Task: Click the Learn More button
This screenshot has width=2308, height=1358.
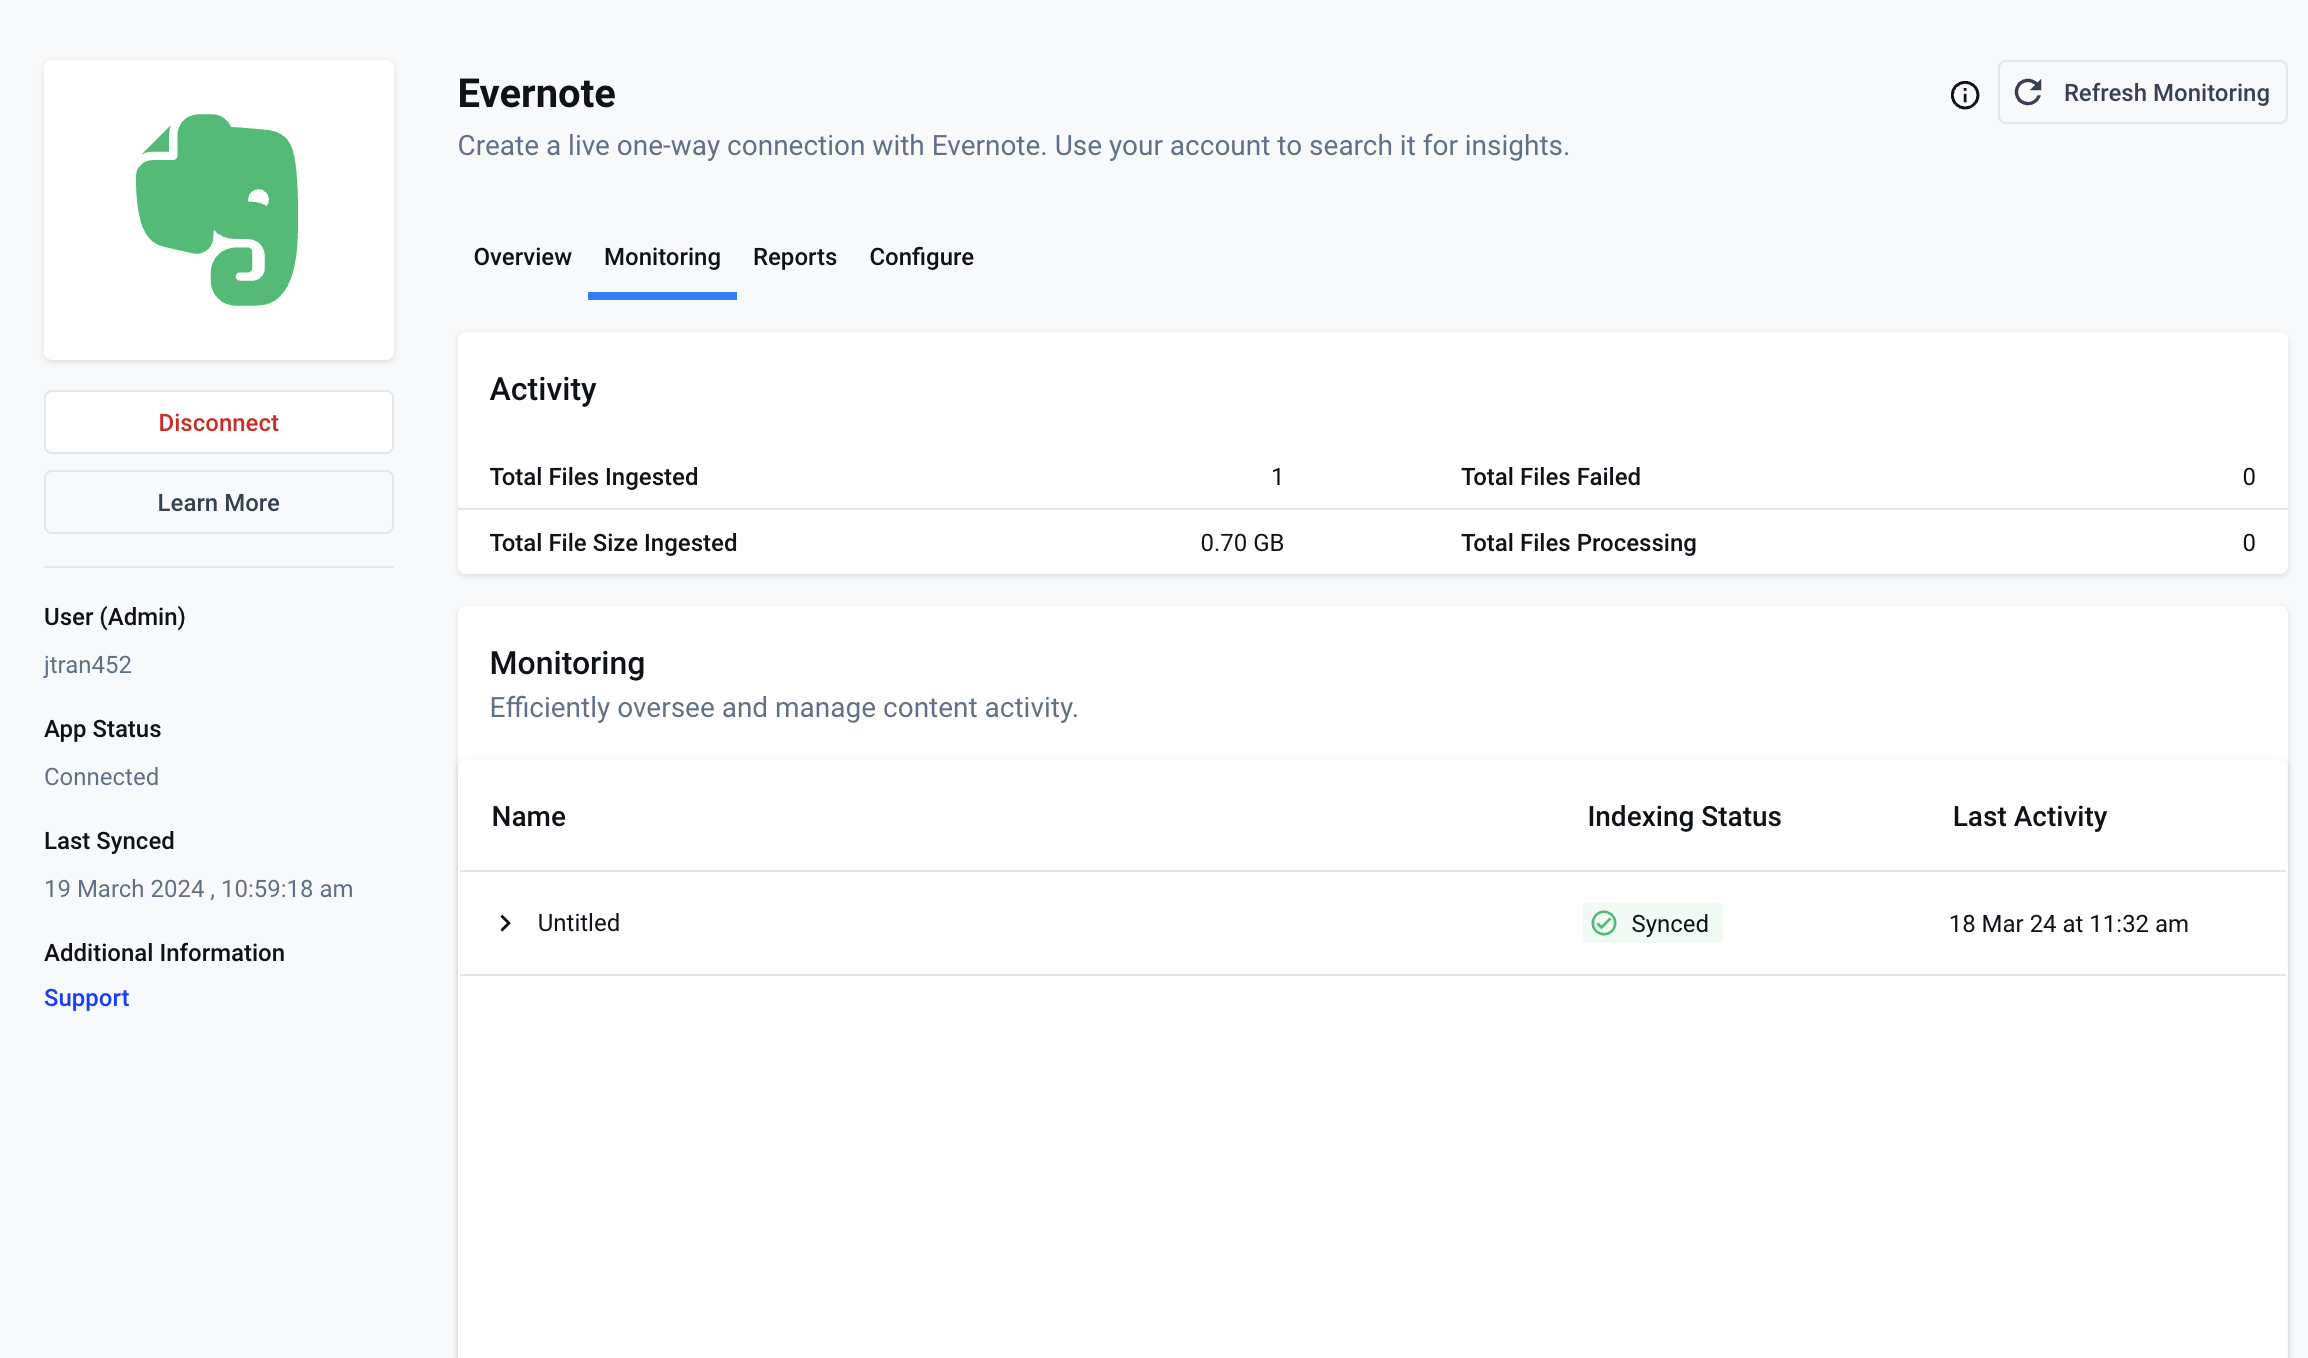Action: (218, 502)
